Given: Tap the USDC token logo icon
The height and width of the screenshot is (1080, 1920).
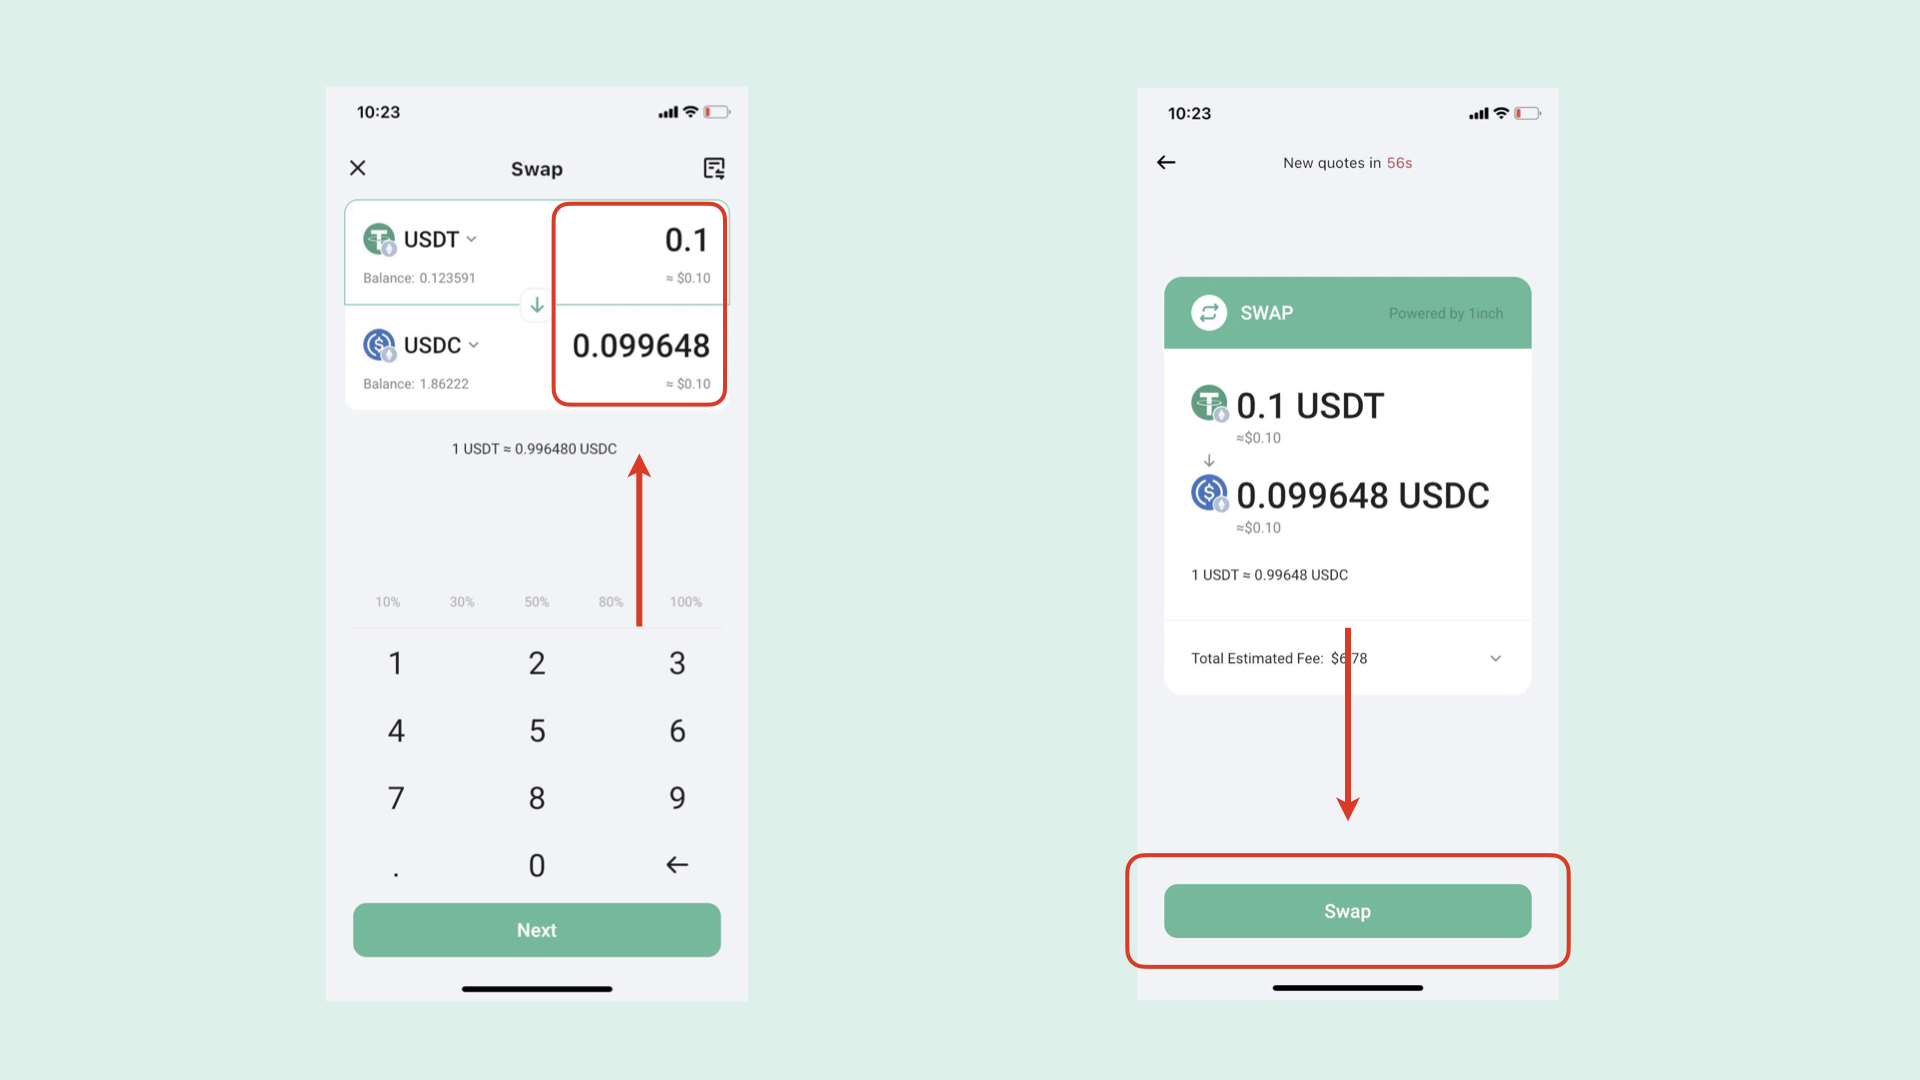Looking at the screenshot, I should [x=380, y=344].
